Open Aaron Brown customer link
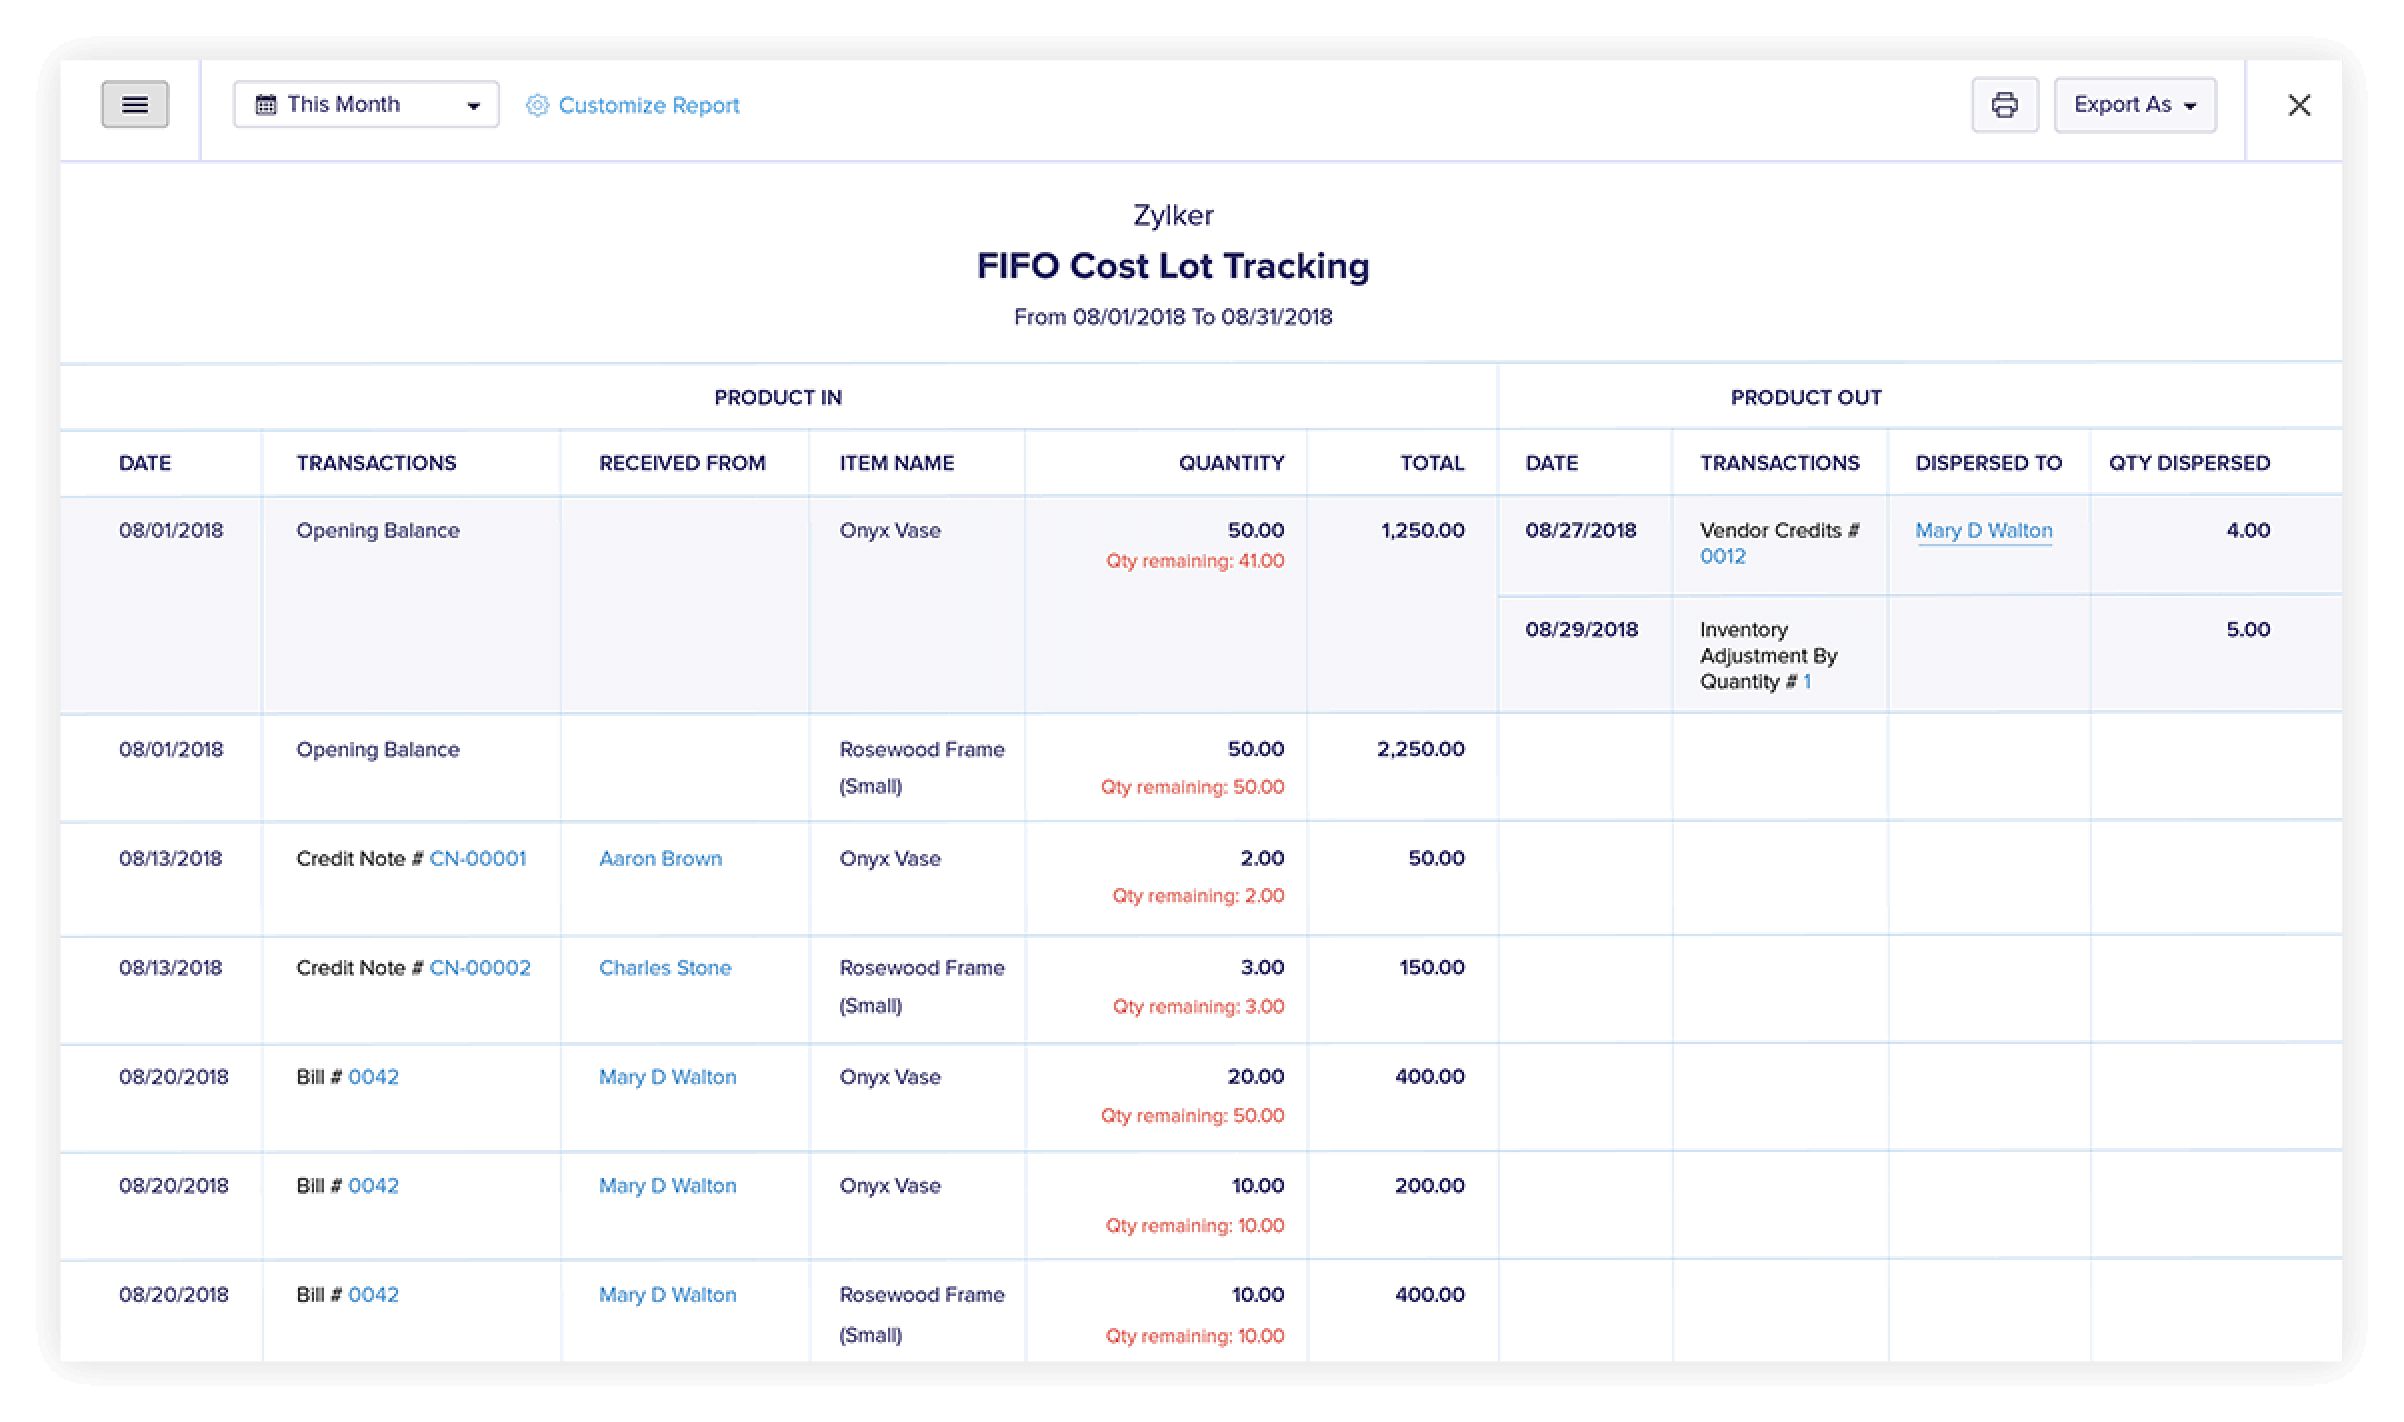The width and height of the screenshot is (2404, 1422). [660, 858]
